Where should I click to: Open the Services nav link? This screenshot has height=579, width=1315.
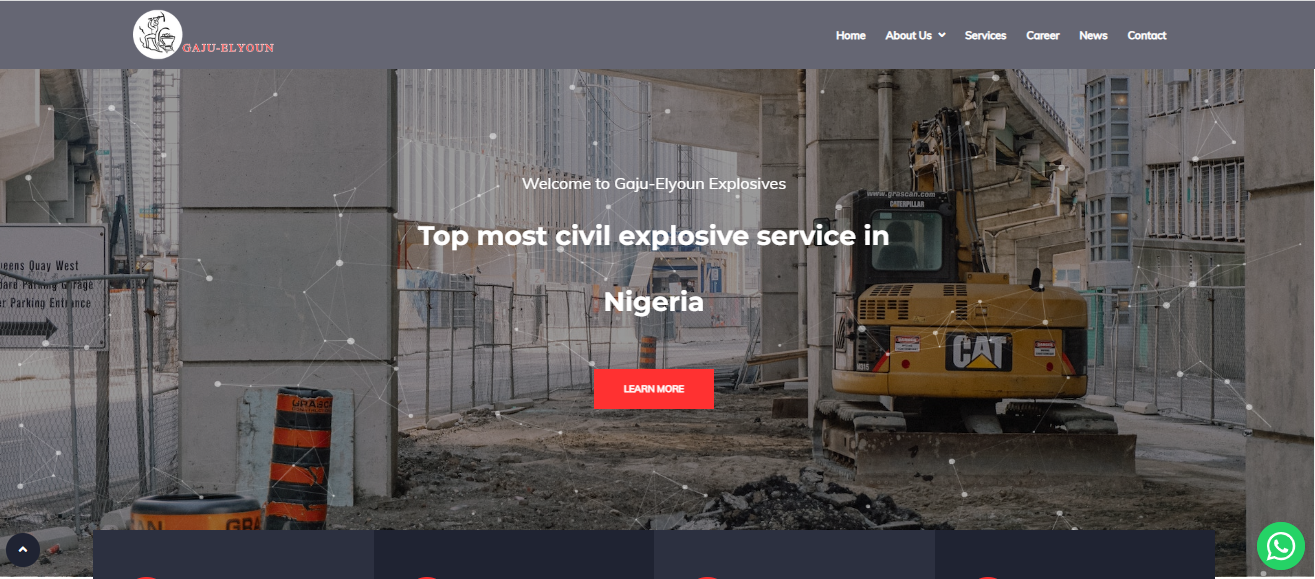[x=985, y=35]
